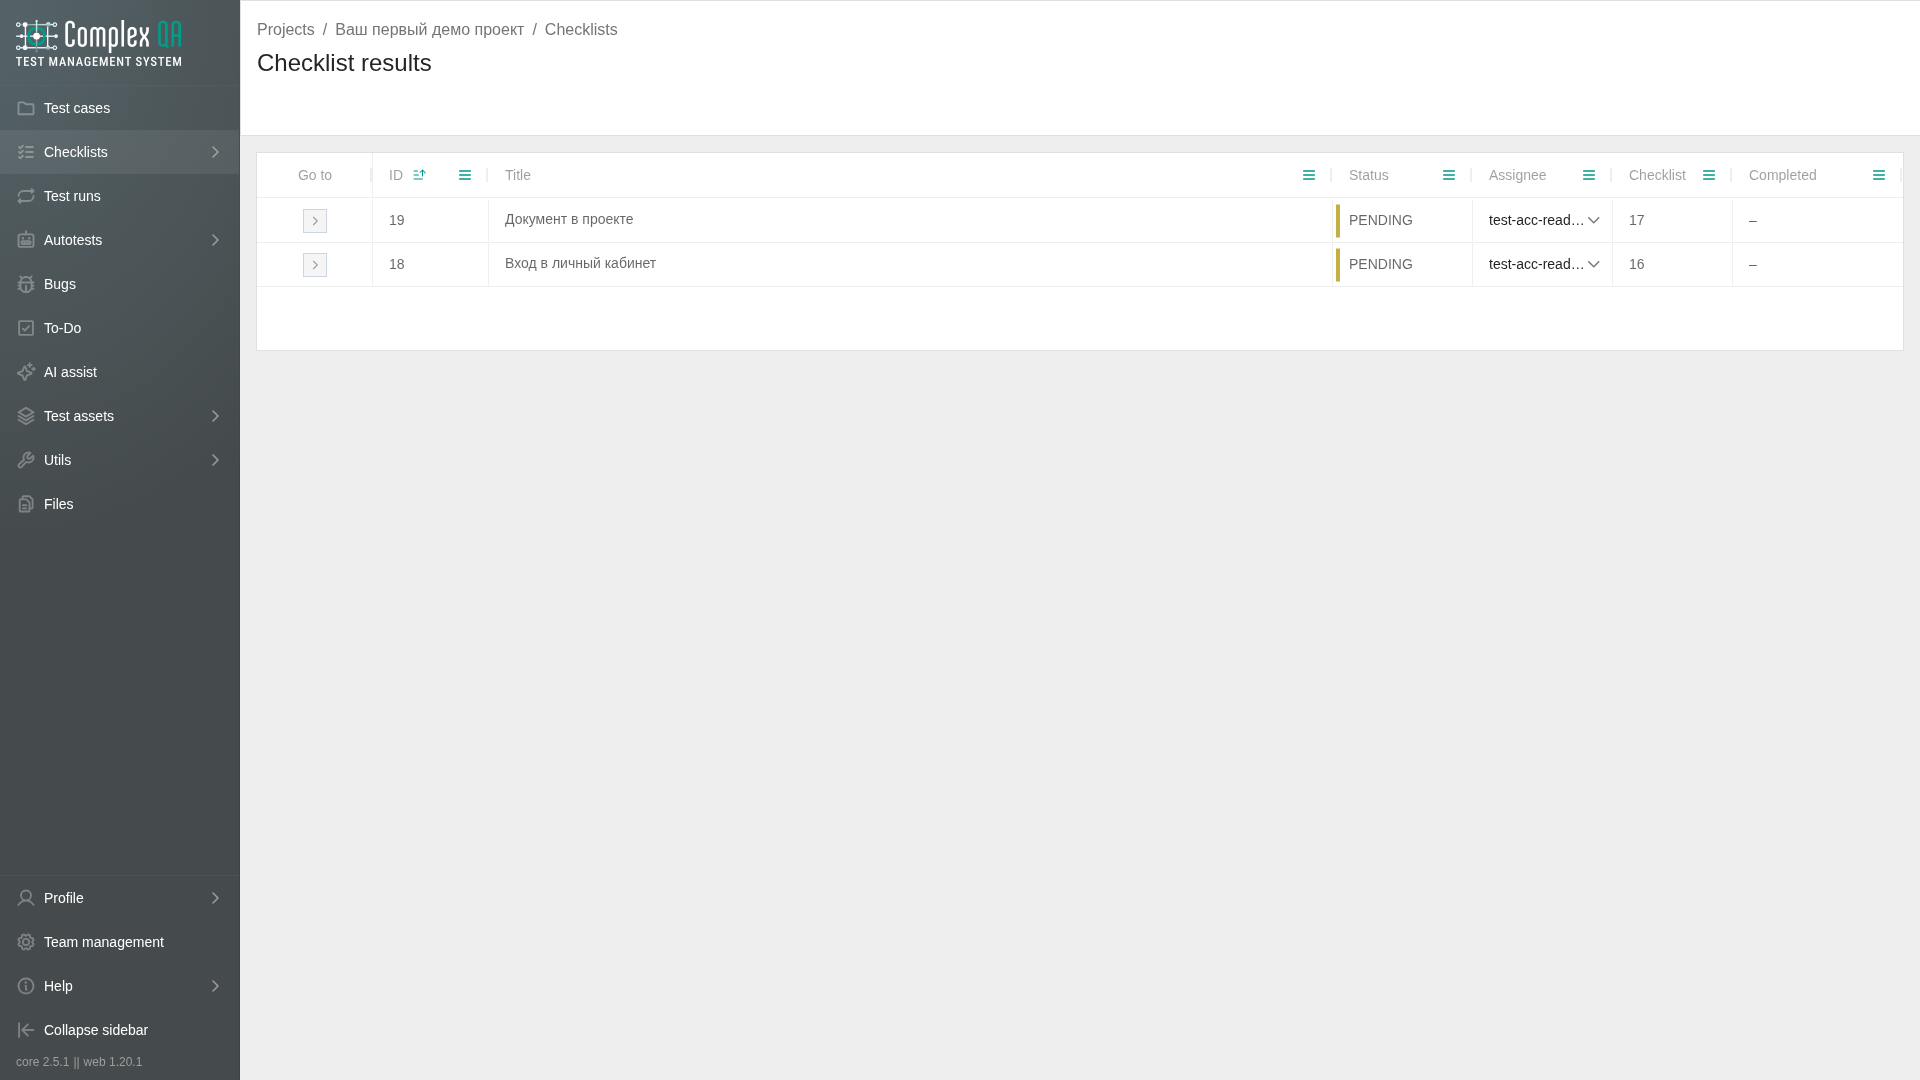Collapse the sidebar
1920x1080 pixels.
coord(120,1030)
